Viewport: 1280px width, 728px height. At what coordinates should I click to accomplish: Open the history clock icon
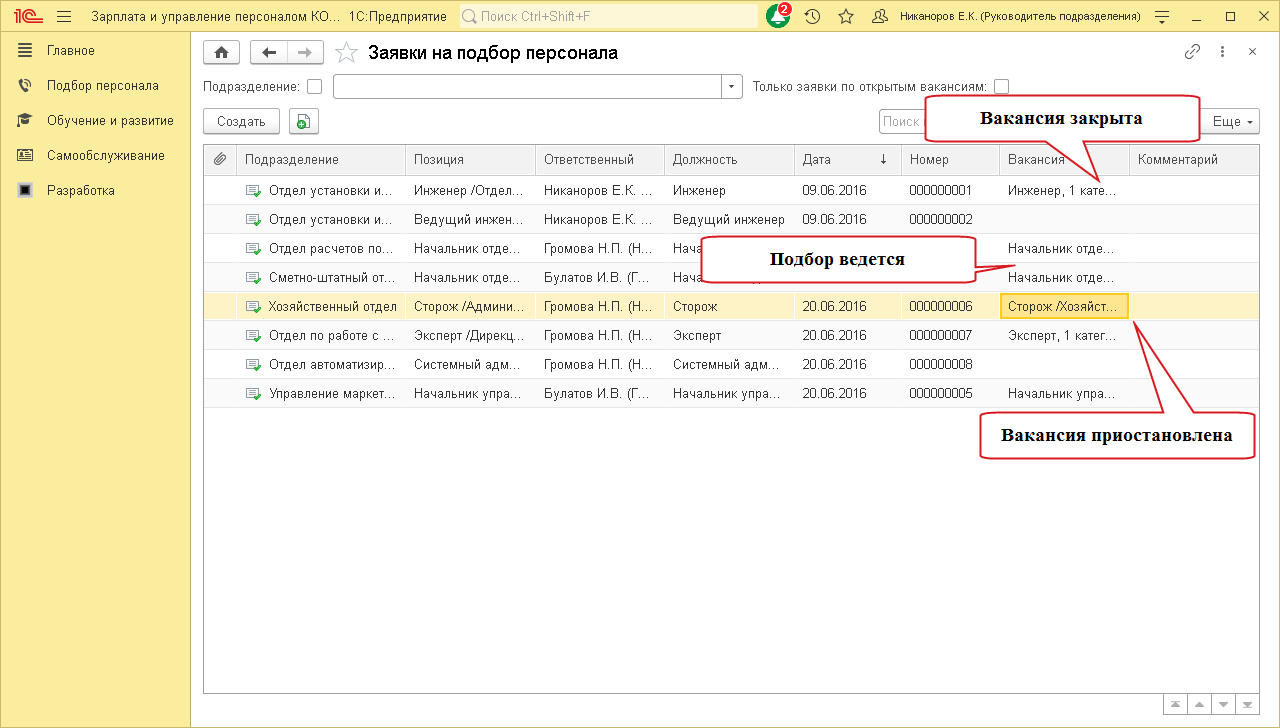coord(812,17)
